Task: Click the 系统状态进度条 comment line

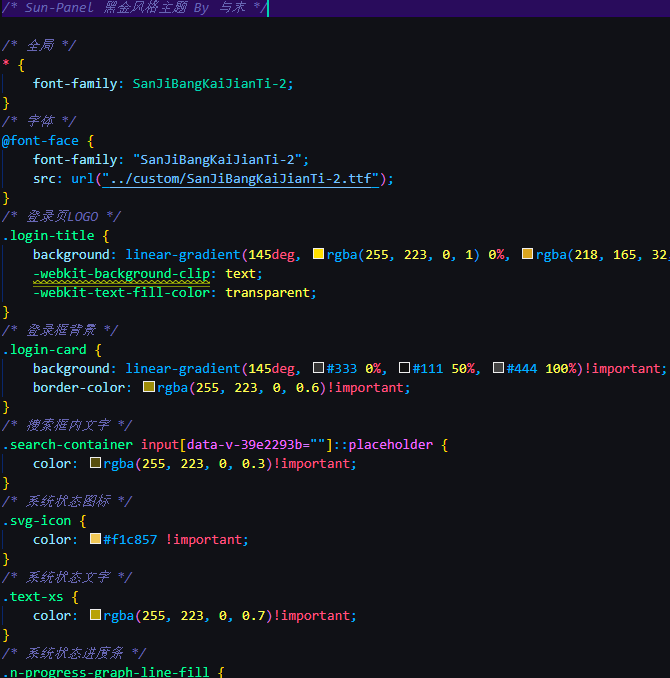Action: click(74, 653)
